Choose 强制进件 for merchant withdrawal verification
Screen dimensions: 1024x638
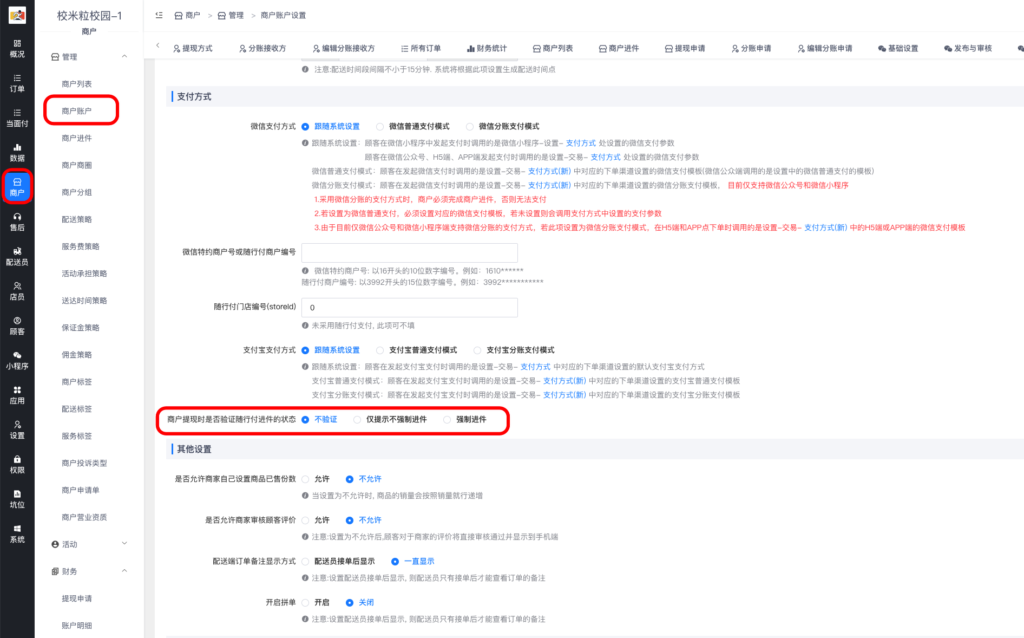[x=449, y=421]
